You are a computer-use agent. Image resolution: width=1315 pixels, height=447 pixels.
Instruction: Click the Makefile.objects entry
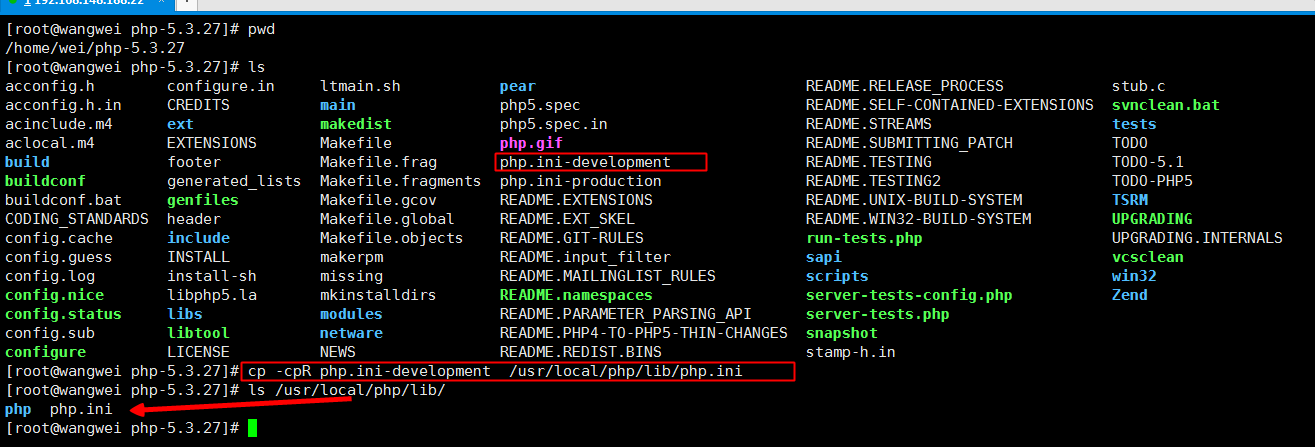[392, 238]
